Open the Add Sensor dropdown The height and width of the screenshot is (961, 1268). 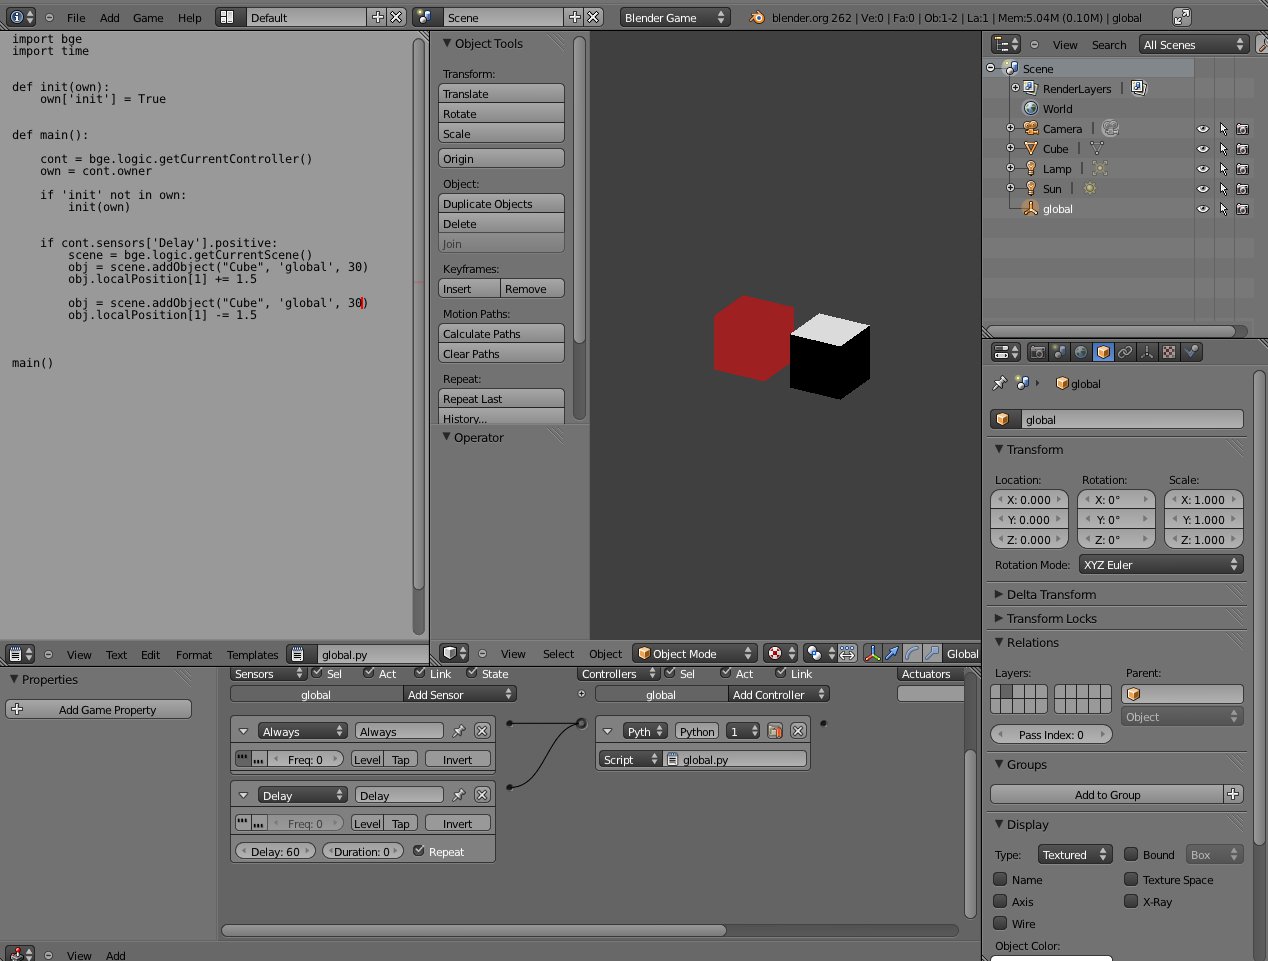click(x=460, y=694)
